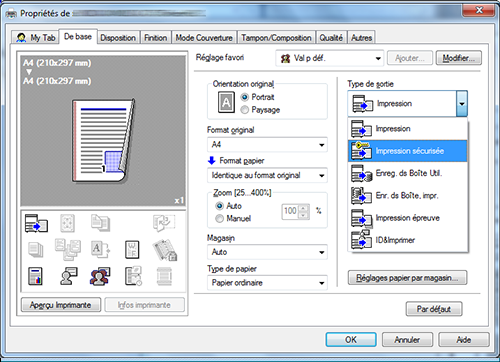
Task: Open the Format original dropdown
Action: 267,145
